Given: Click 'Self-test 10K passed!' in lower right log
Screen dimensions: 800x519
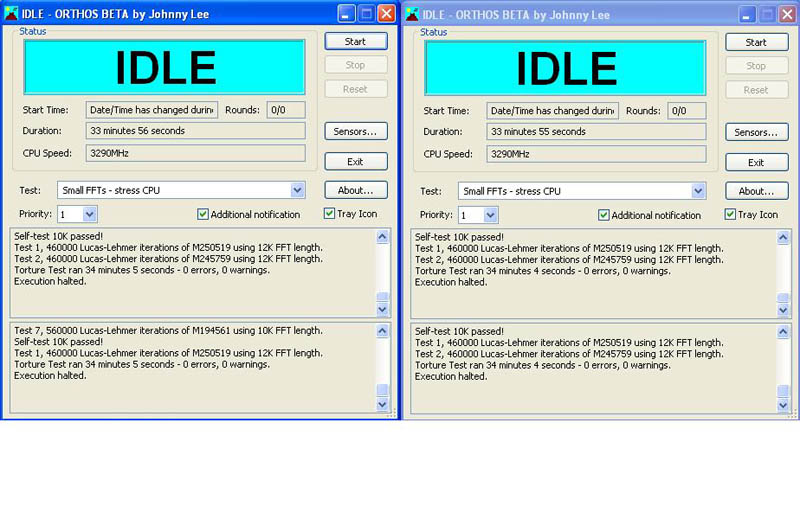Looking at the screenshot, I should (x=459, y=331).
